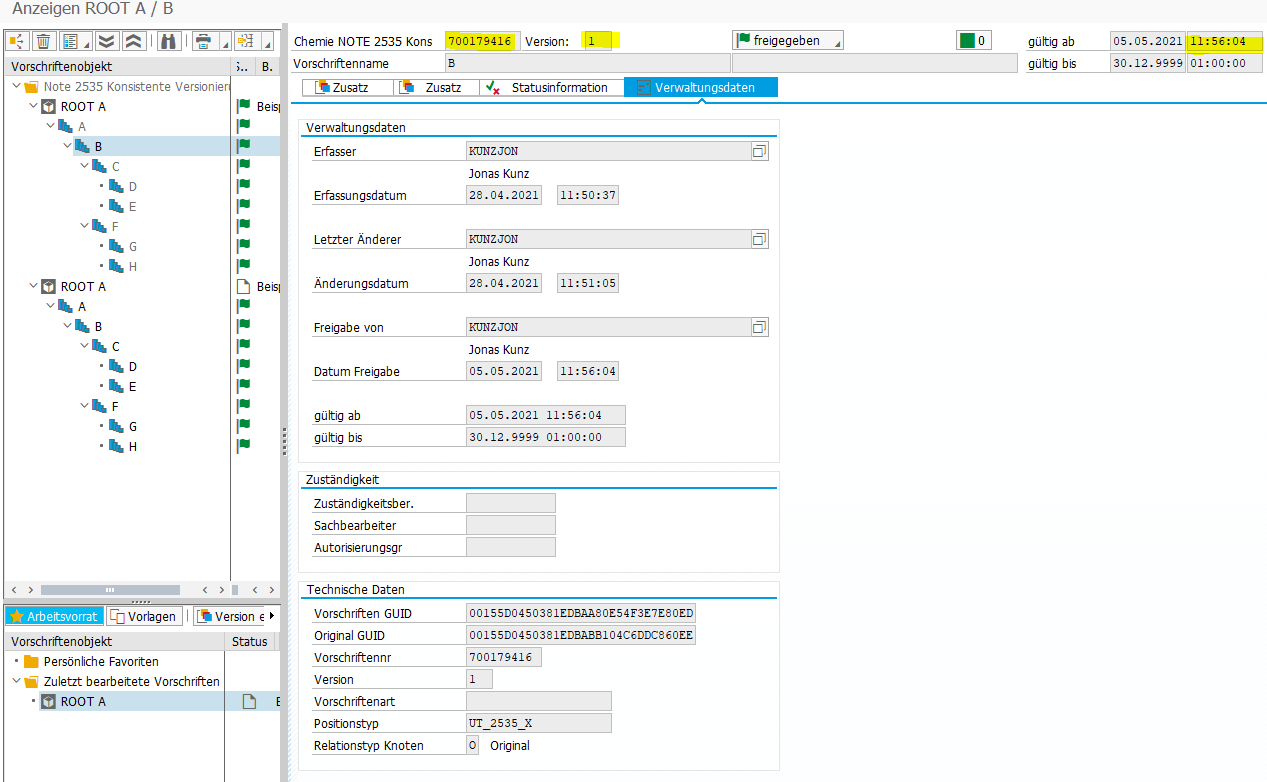Open search with the binoculars icon
Screen dimensions: 1267x782
(168, 41)
